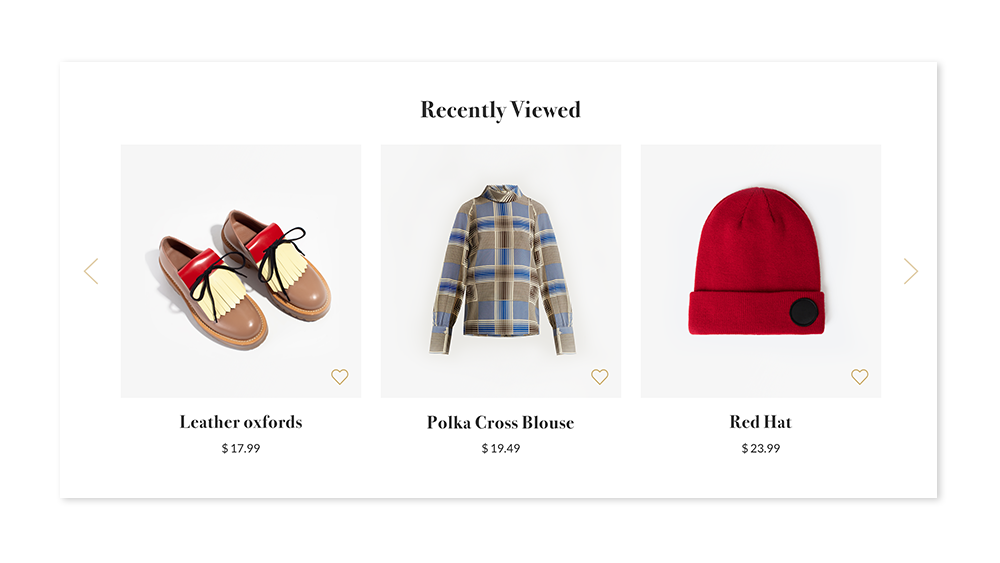Screen dimensions: 1000x563
Task: Select the $ 23.99 price under Red Hat
Action: point(761,448)
